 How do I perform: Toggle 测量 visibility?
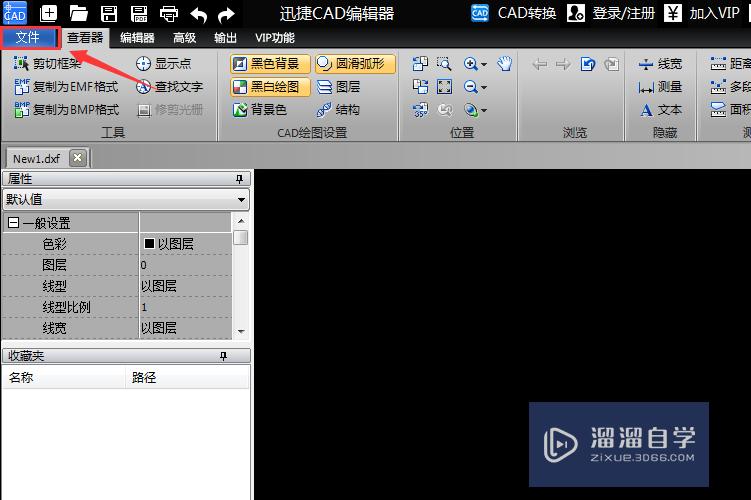(660, 87)
